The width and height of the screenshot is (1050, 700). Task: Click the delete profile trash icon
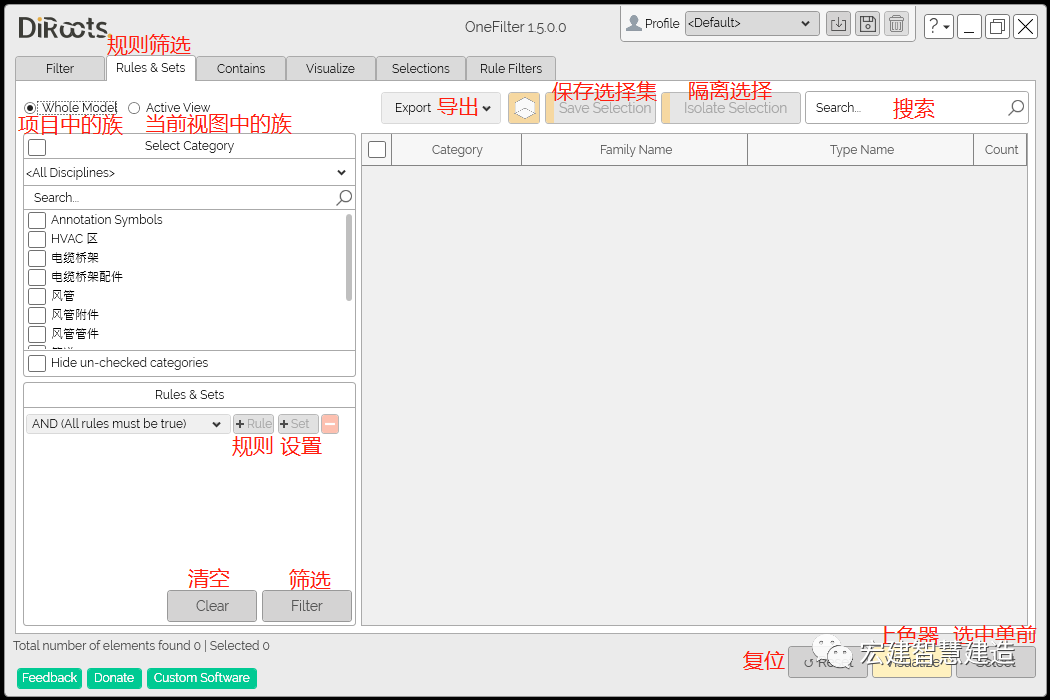click(x=896, y=24)
